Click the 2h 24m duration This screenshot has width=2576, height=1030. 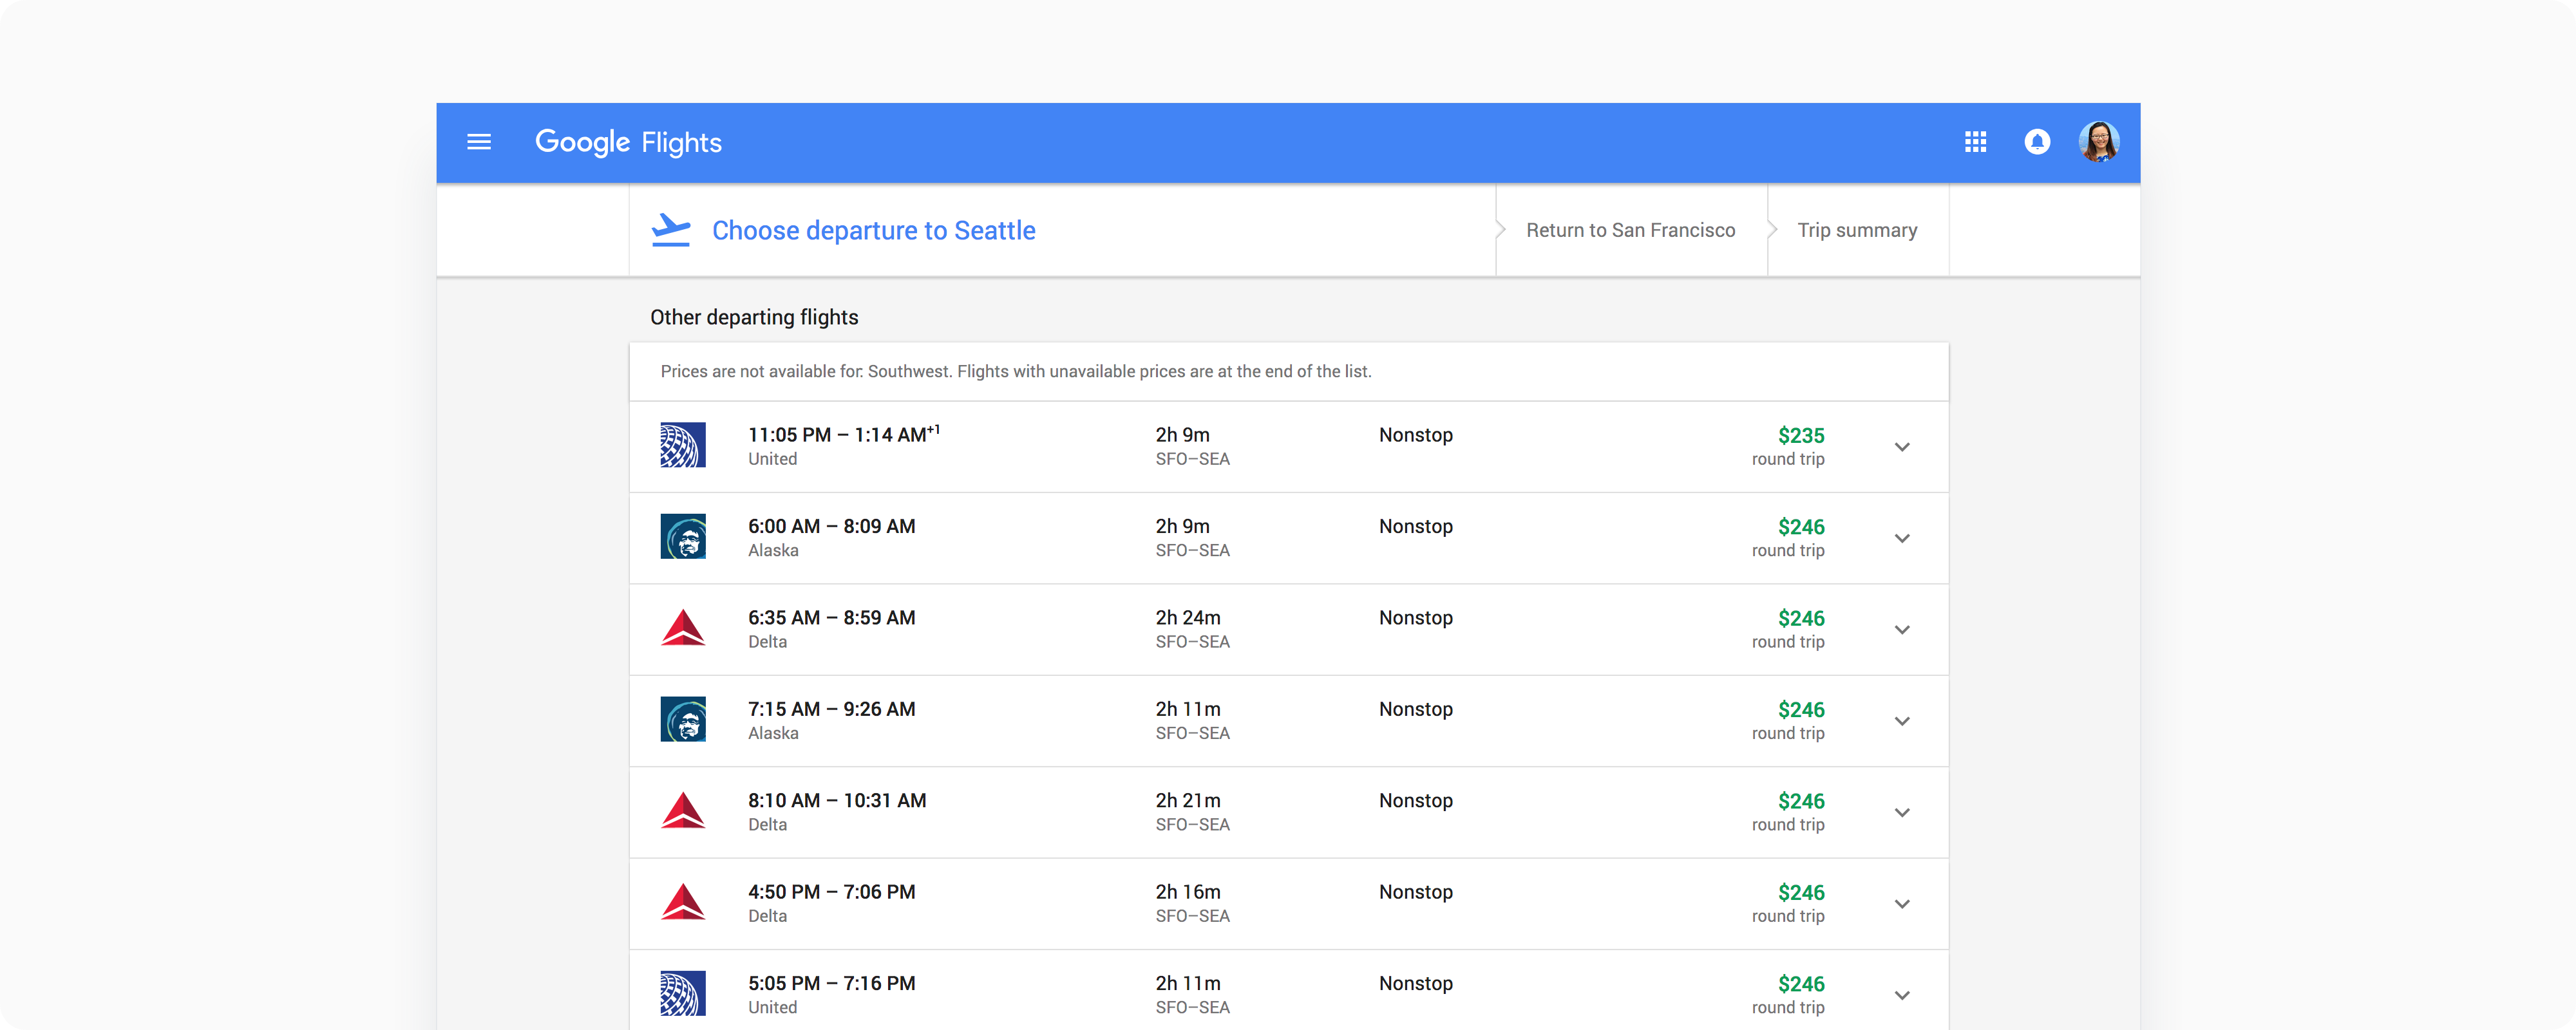1188,618
